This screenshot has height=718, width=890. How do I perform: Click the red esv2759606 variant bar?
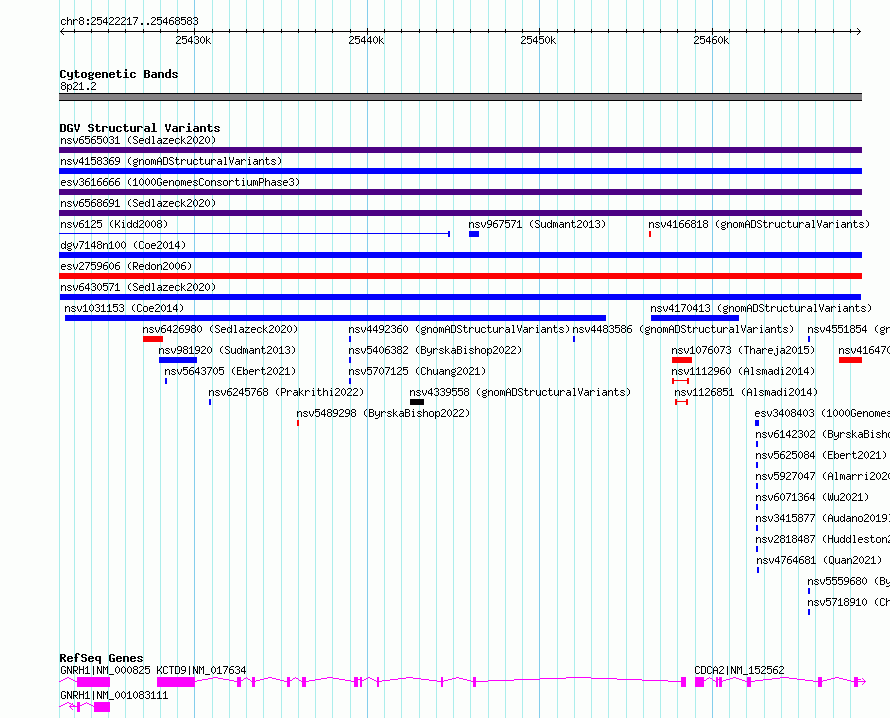[x=460, y=276]
